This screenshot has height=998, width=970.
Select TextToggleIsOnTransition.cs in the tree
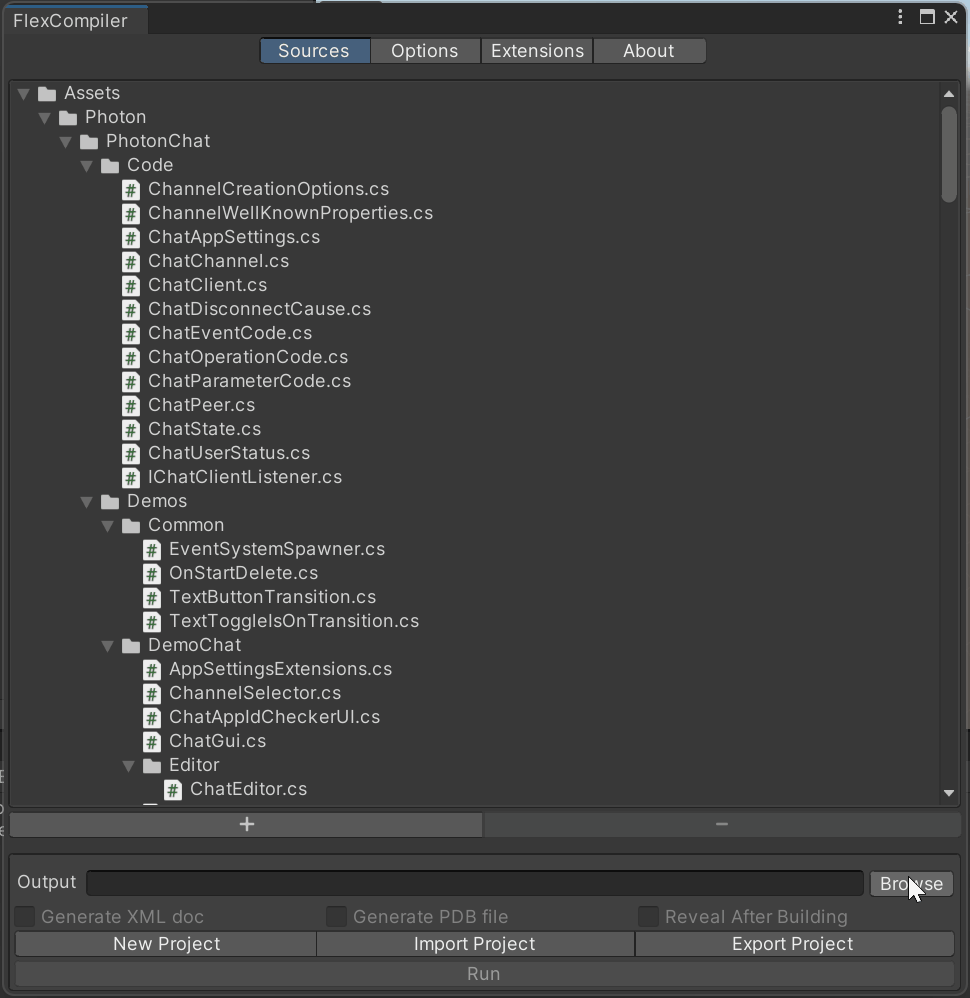click(294, 621)
